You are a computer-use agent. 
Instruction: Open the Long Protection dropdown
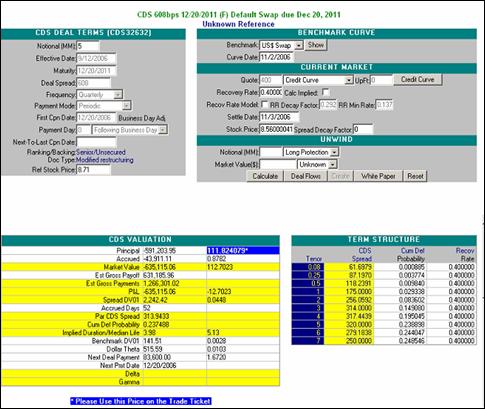point(334,152)
